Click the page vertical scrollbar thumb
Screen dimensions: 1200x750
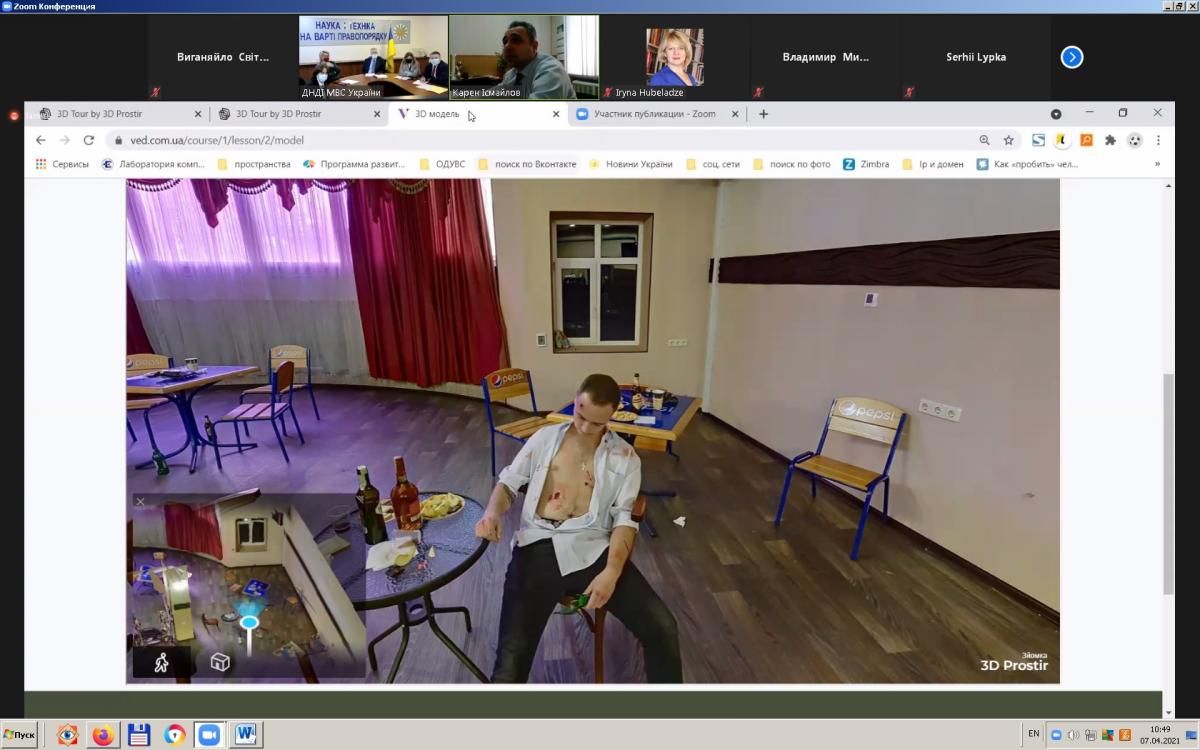click(x=1168, y=485)
